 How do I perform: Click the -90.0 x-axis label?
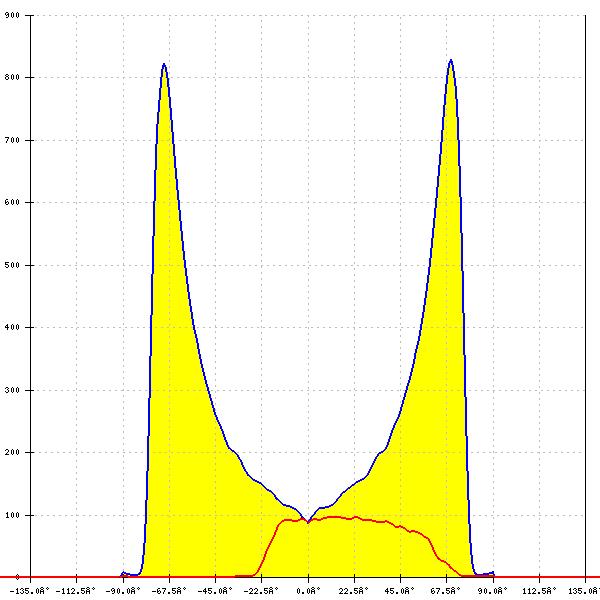click(x=124, y=590)
